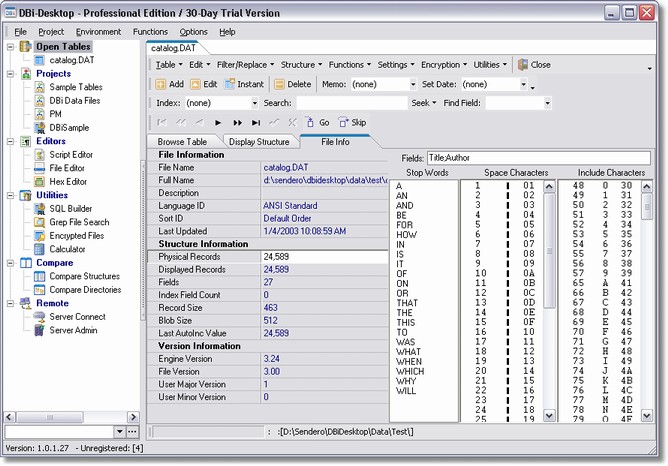Click the Fields text box
The height and width of the screenshot is (466, 668).
pyautogui.click(x=539, y=158)
